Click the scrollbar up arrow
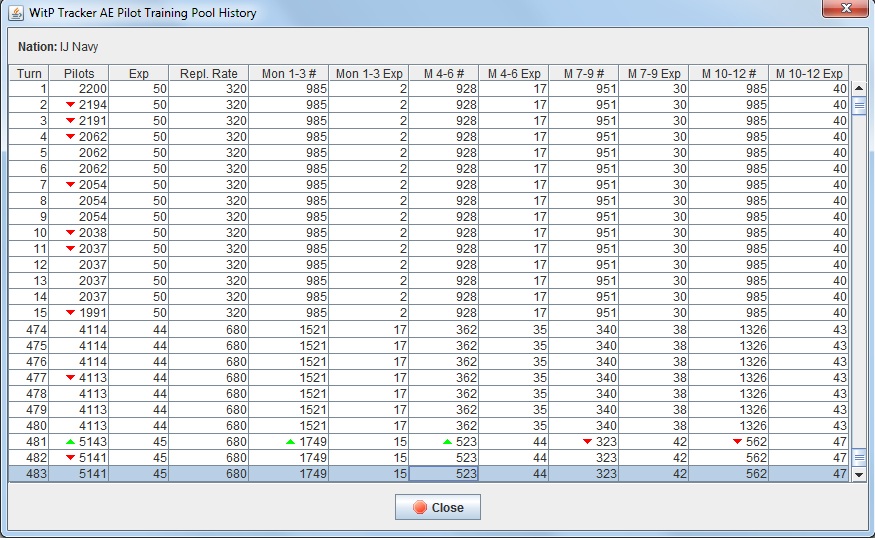The height and width of the screenshot is (540, 875). 859,88
